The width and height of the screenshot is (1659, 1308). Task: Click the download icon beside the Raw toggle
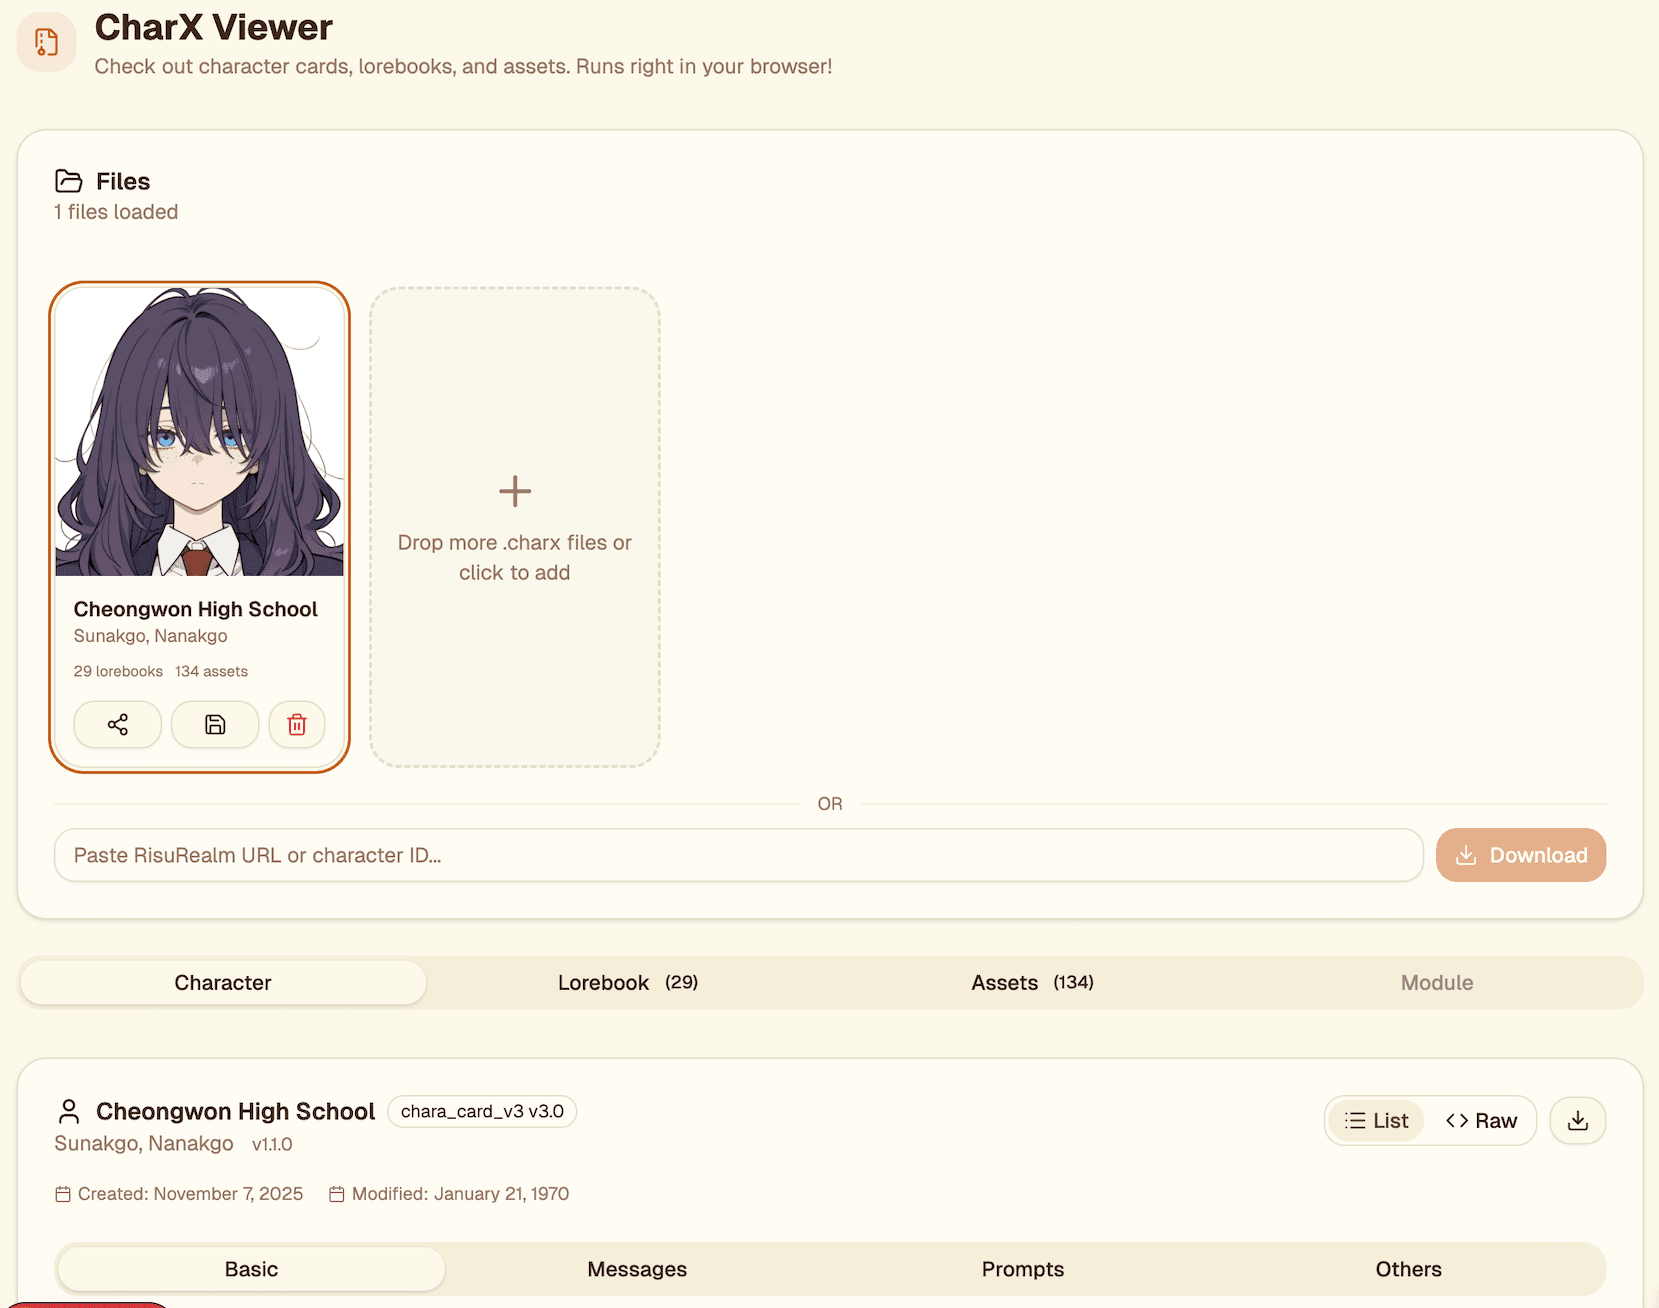pos(1577,1120)
